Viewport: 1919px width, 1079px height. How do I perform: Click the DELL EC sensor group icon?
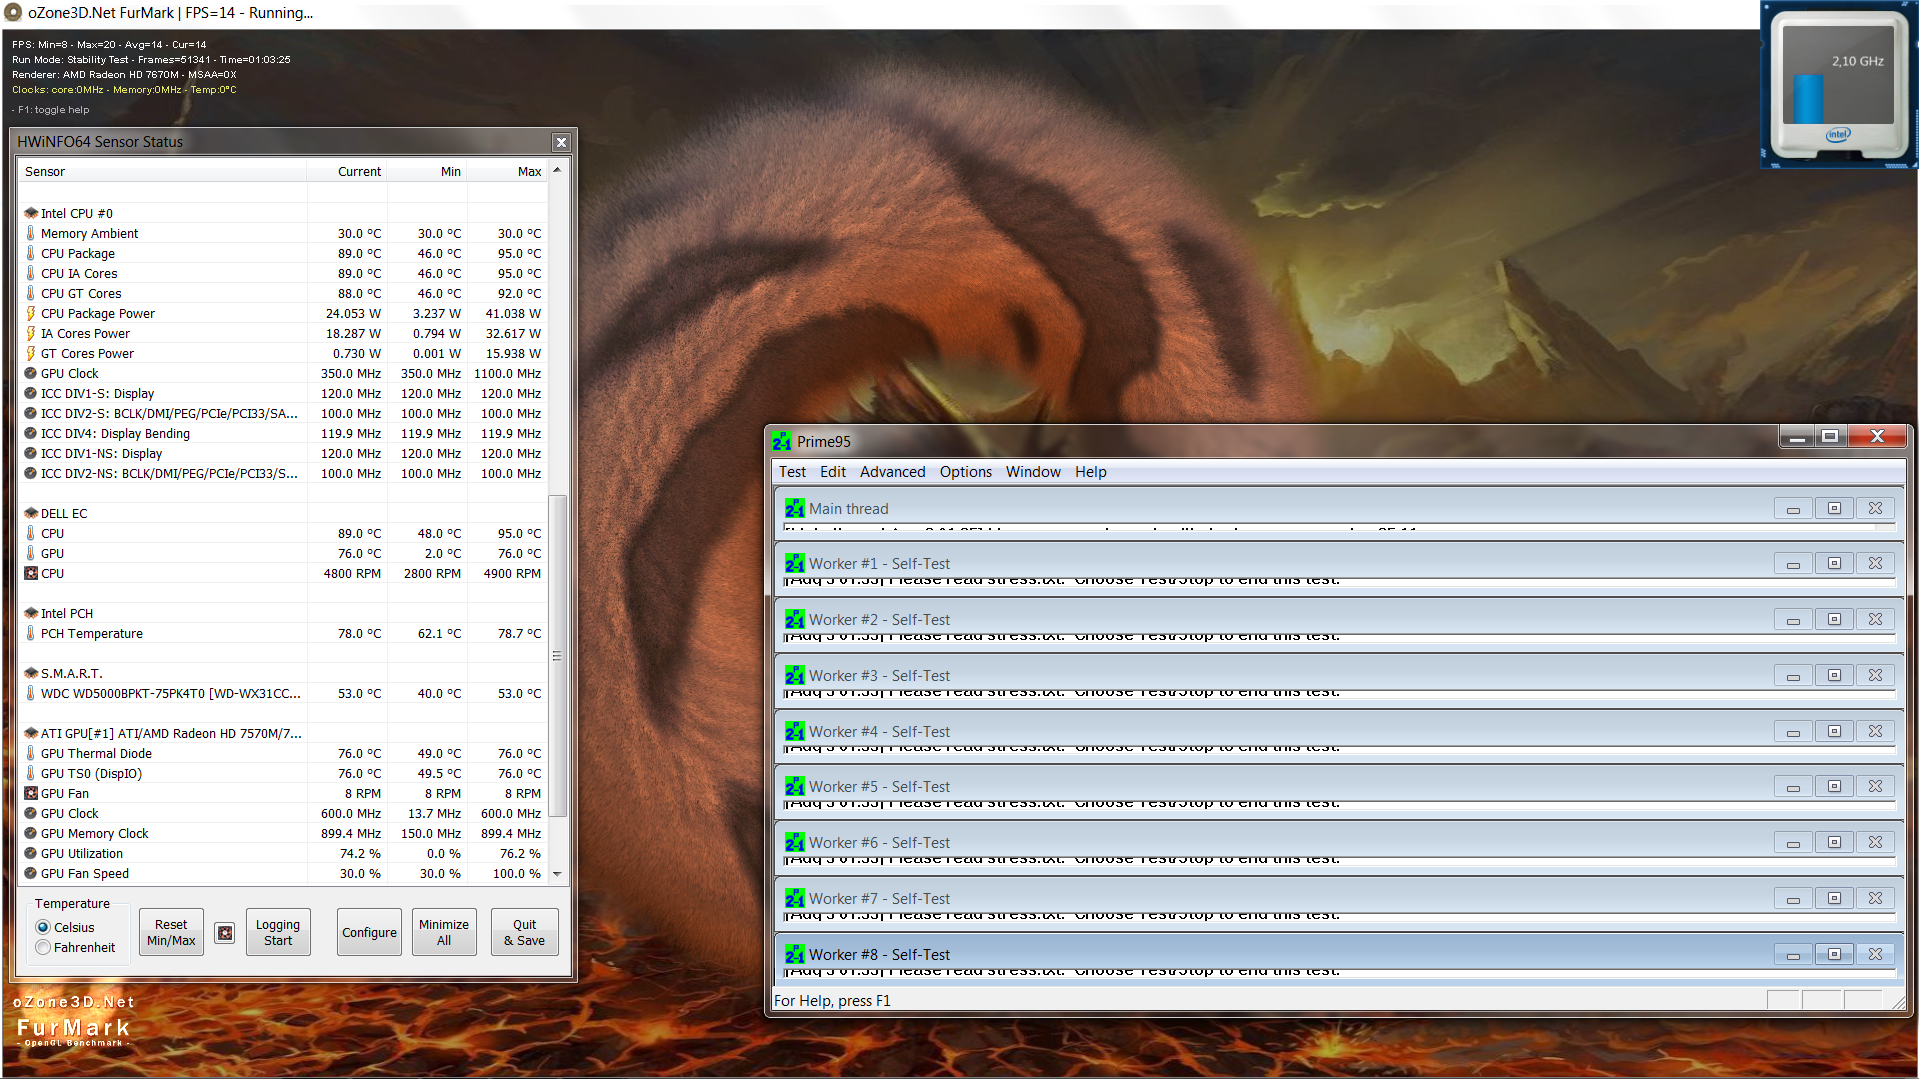point(31,513)
